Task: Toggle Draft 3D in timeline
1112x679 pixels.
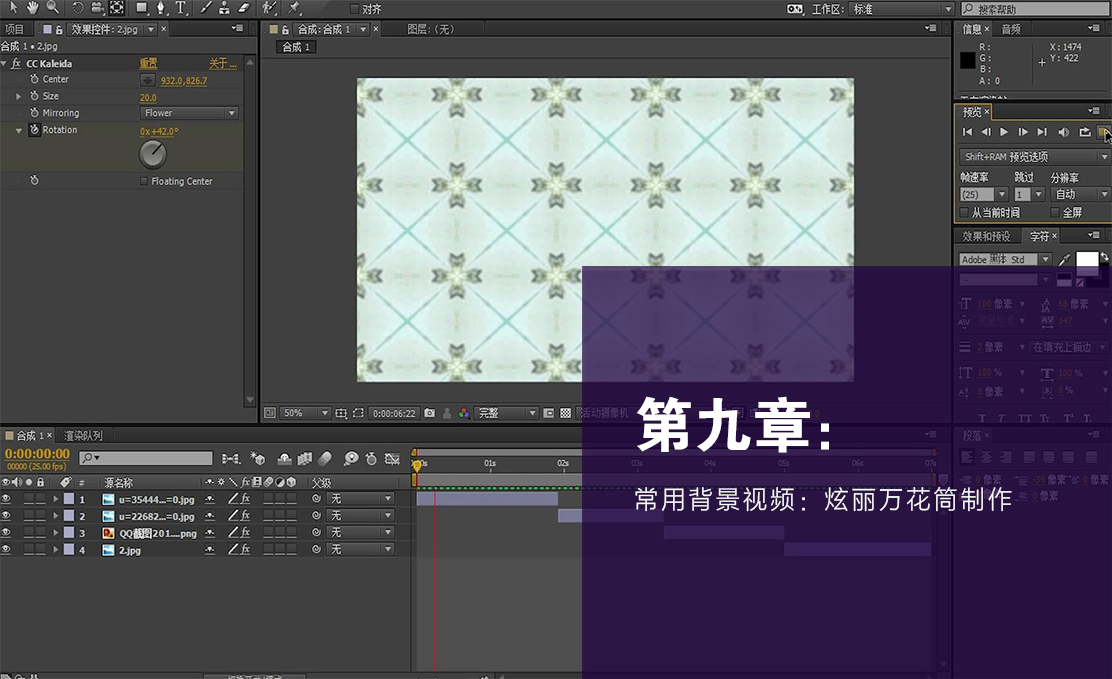Action: tap(257, 459)
